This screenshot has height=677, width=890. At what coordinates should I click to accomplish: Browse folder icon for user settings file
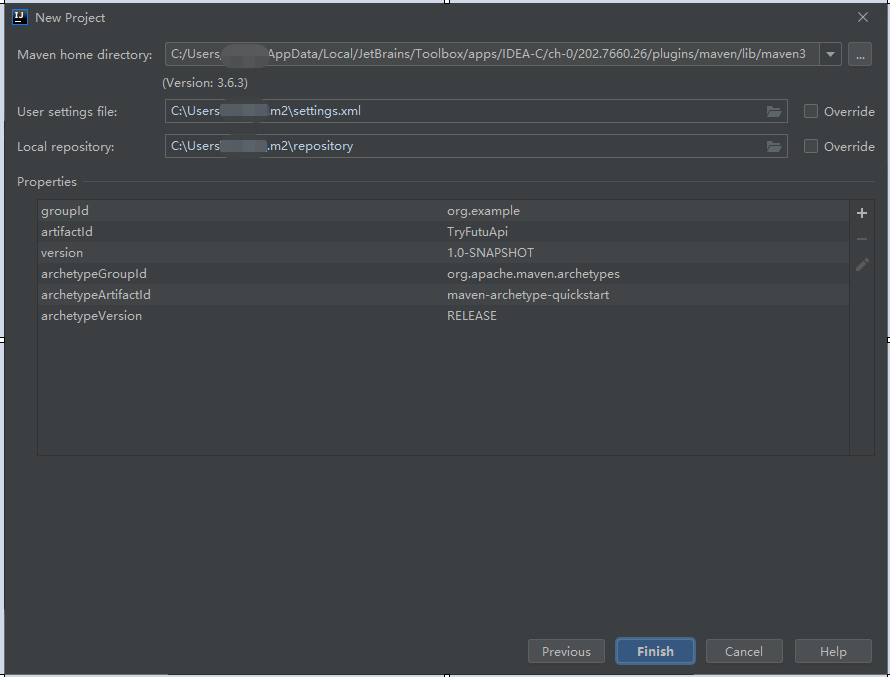(774, 111)
